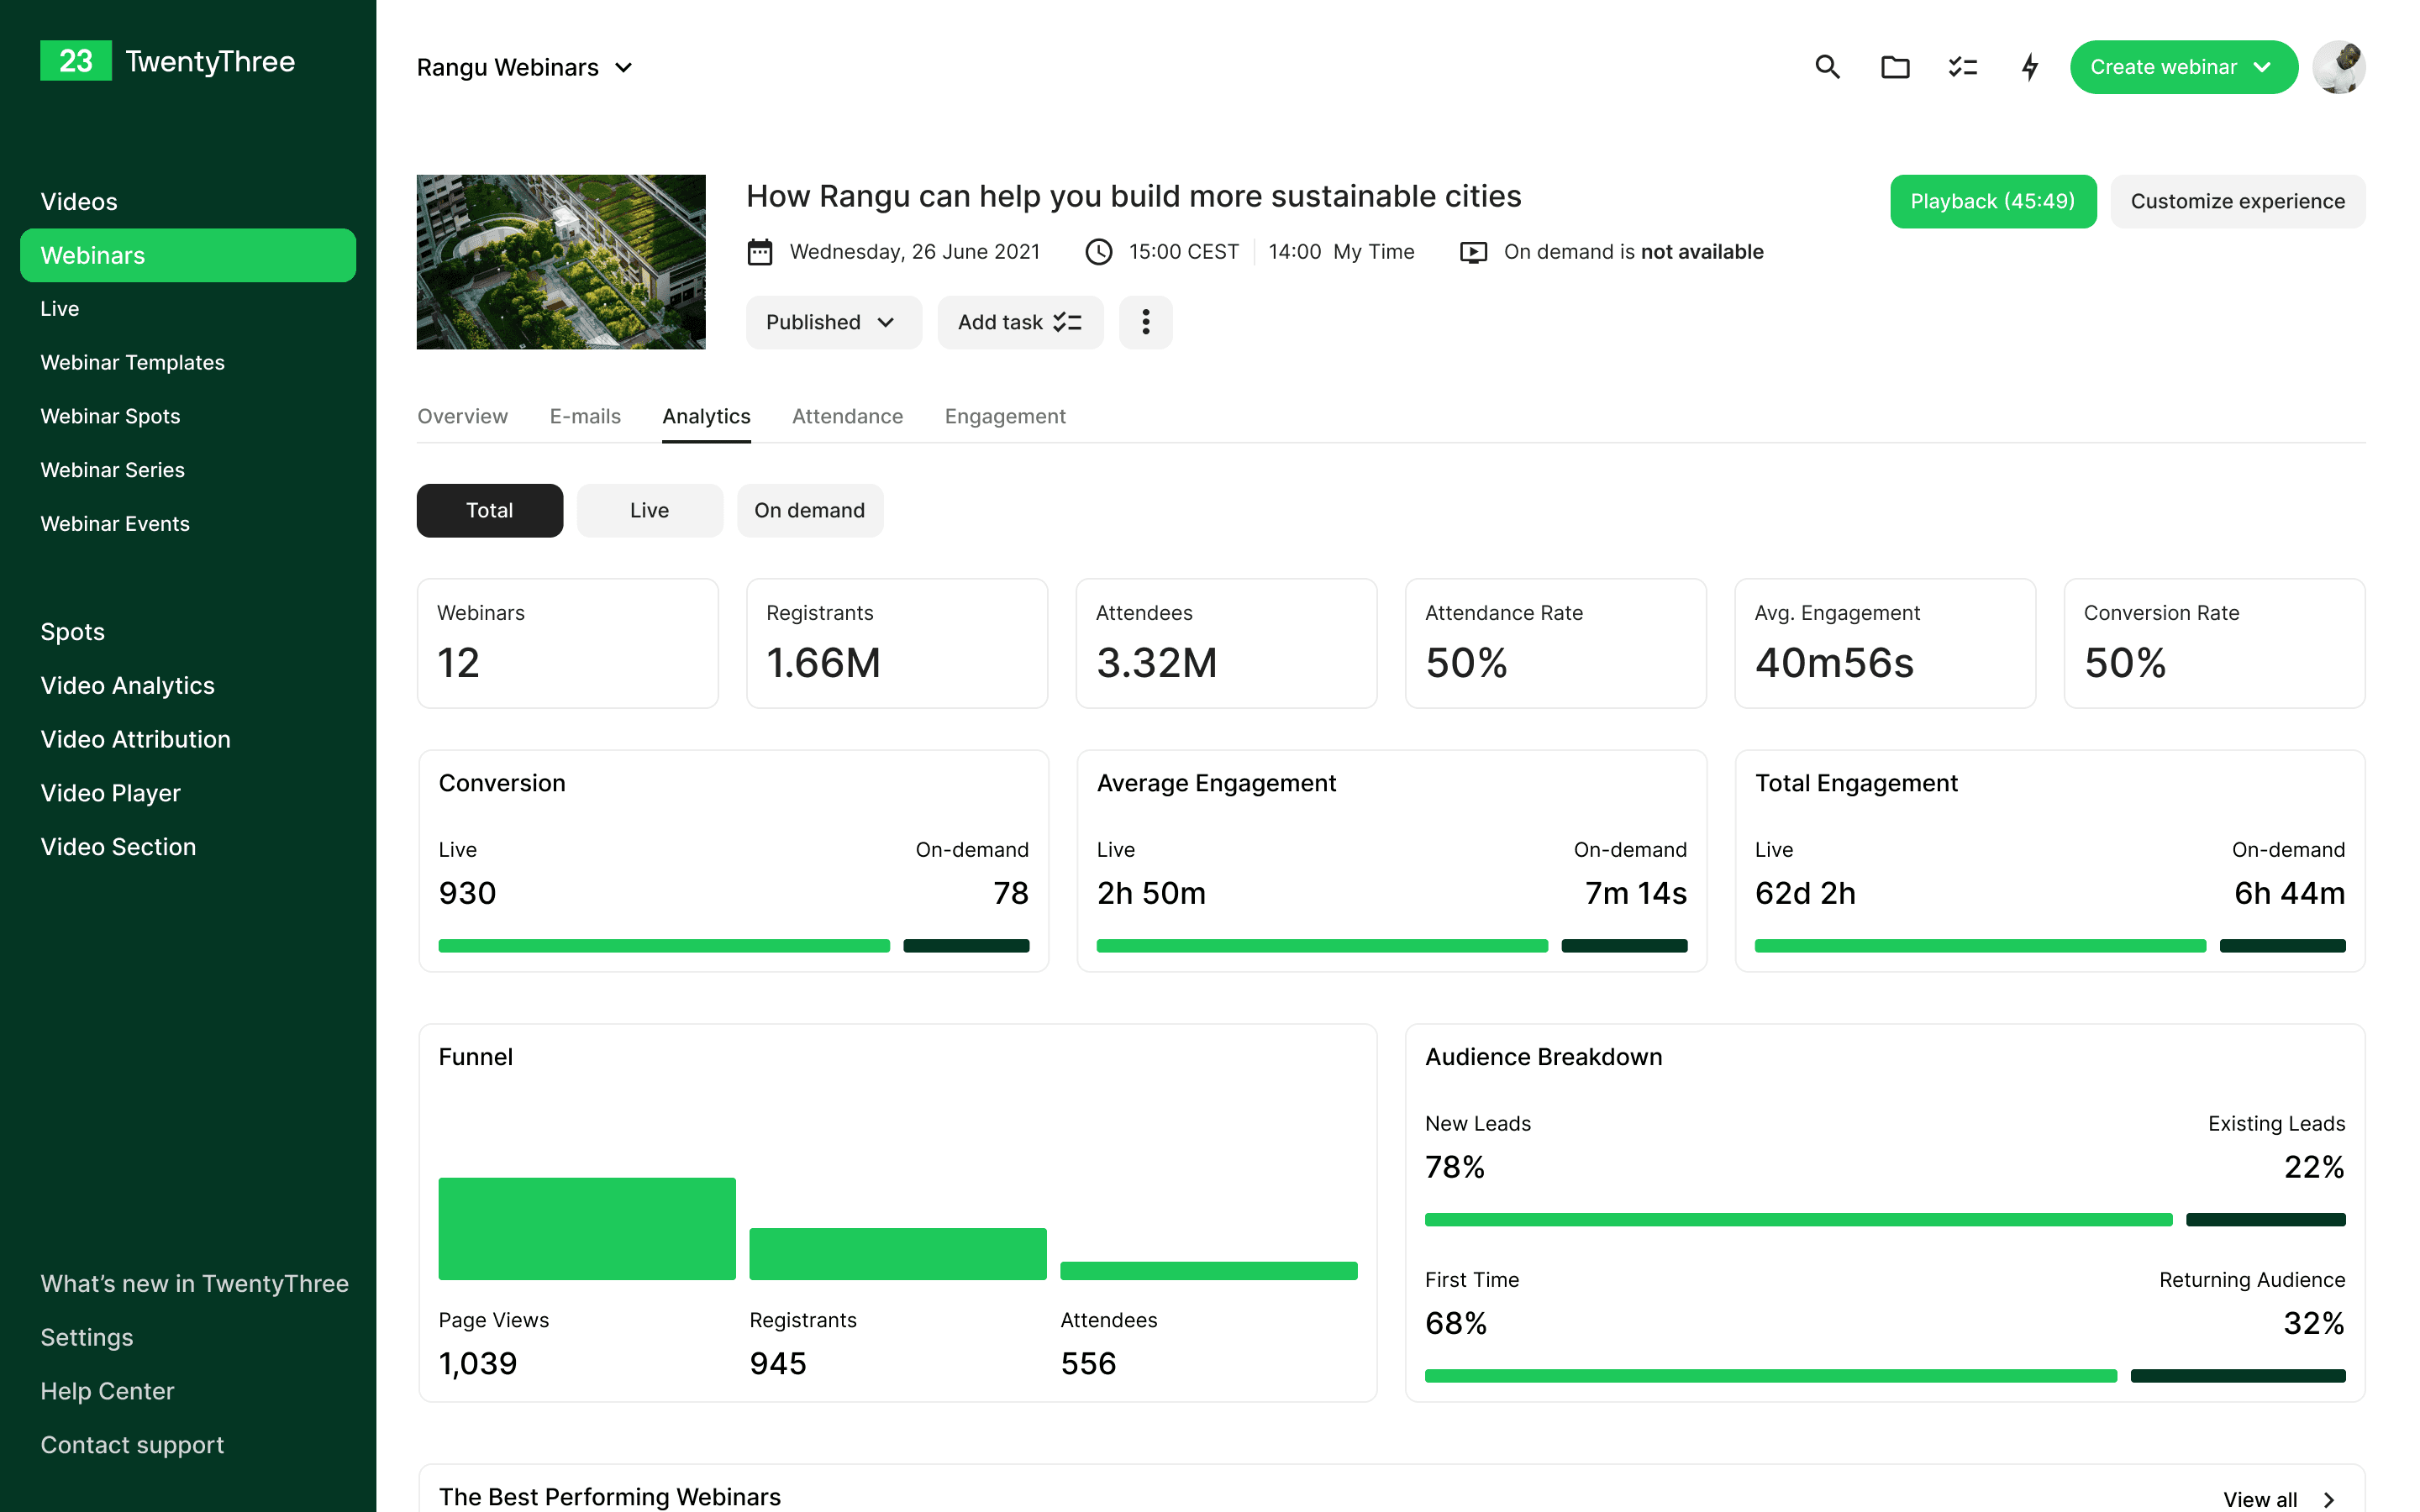Image resolution: width=2420 pixels, height=1512 pixels.
Task: Click the Conversion Rate 50% card
Action: coord(2214,643)
